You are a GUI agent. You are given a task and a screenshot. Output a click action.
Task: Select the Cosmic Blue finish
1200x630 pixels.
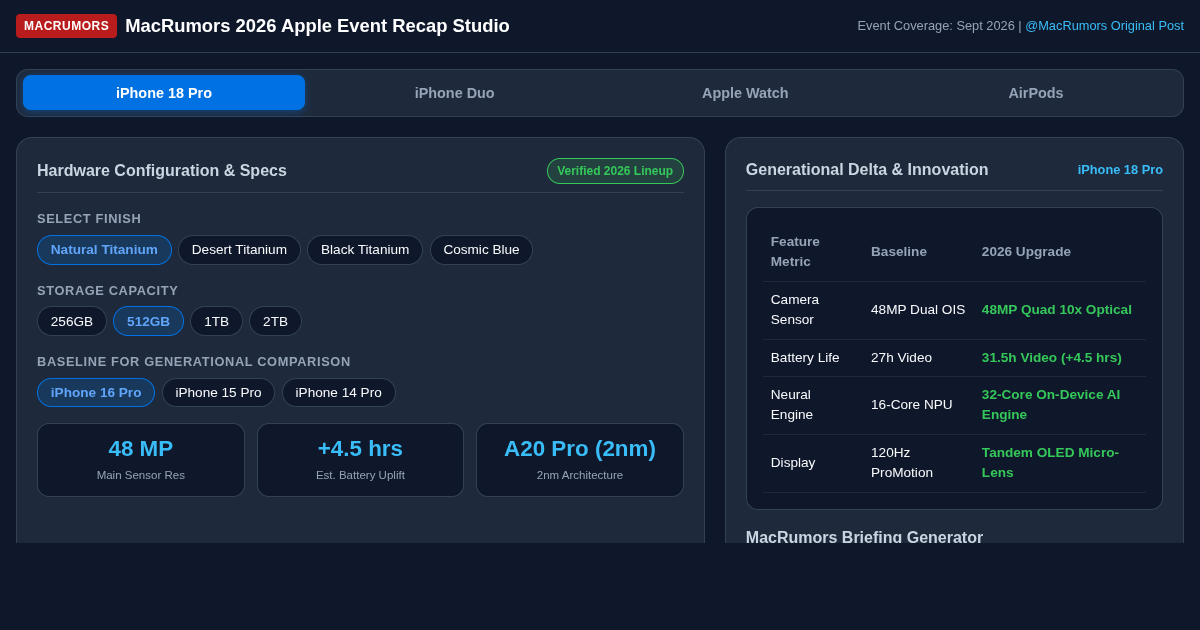pyautogui.click(x=481, y=250)
